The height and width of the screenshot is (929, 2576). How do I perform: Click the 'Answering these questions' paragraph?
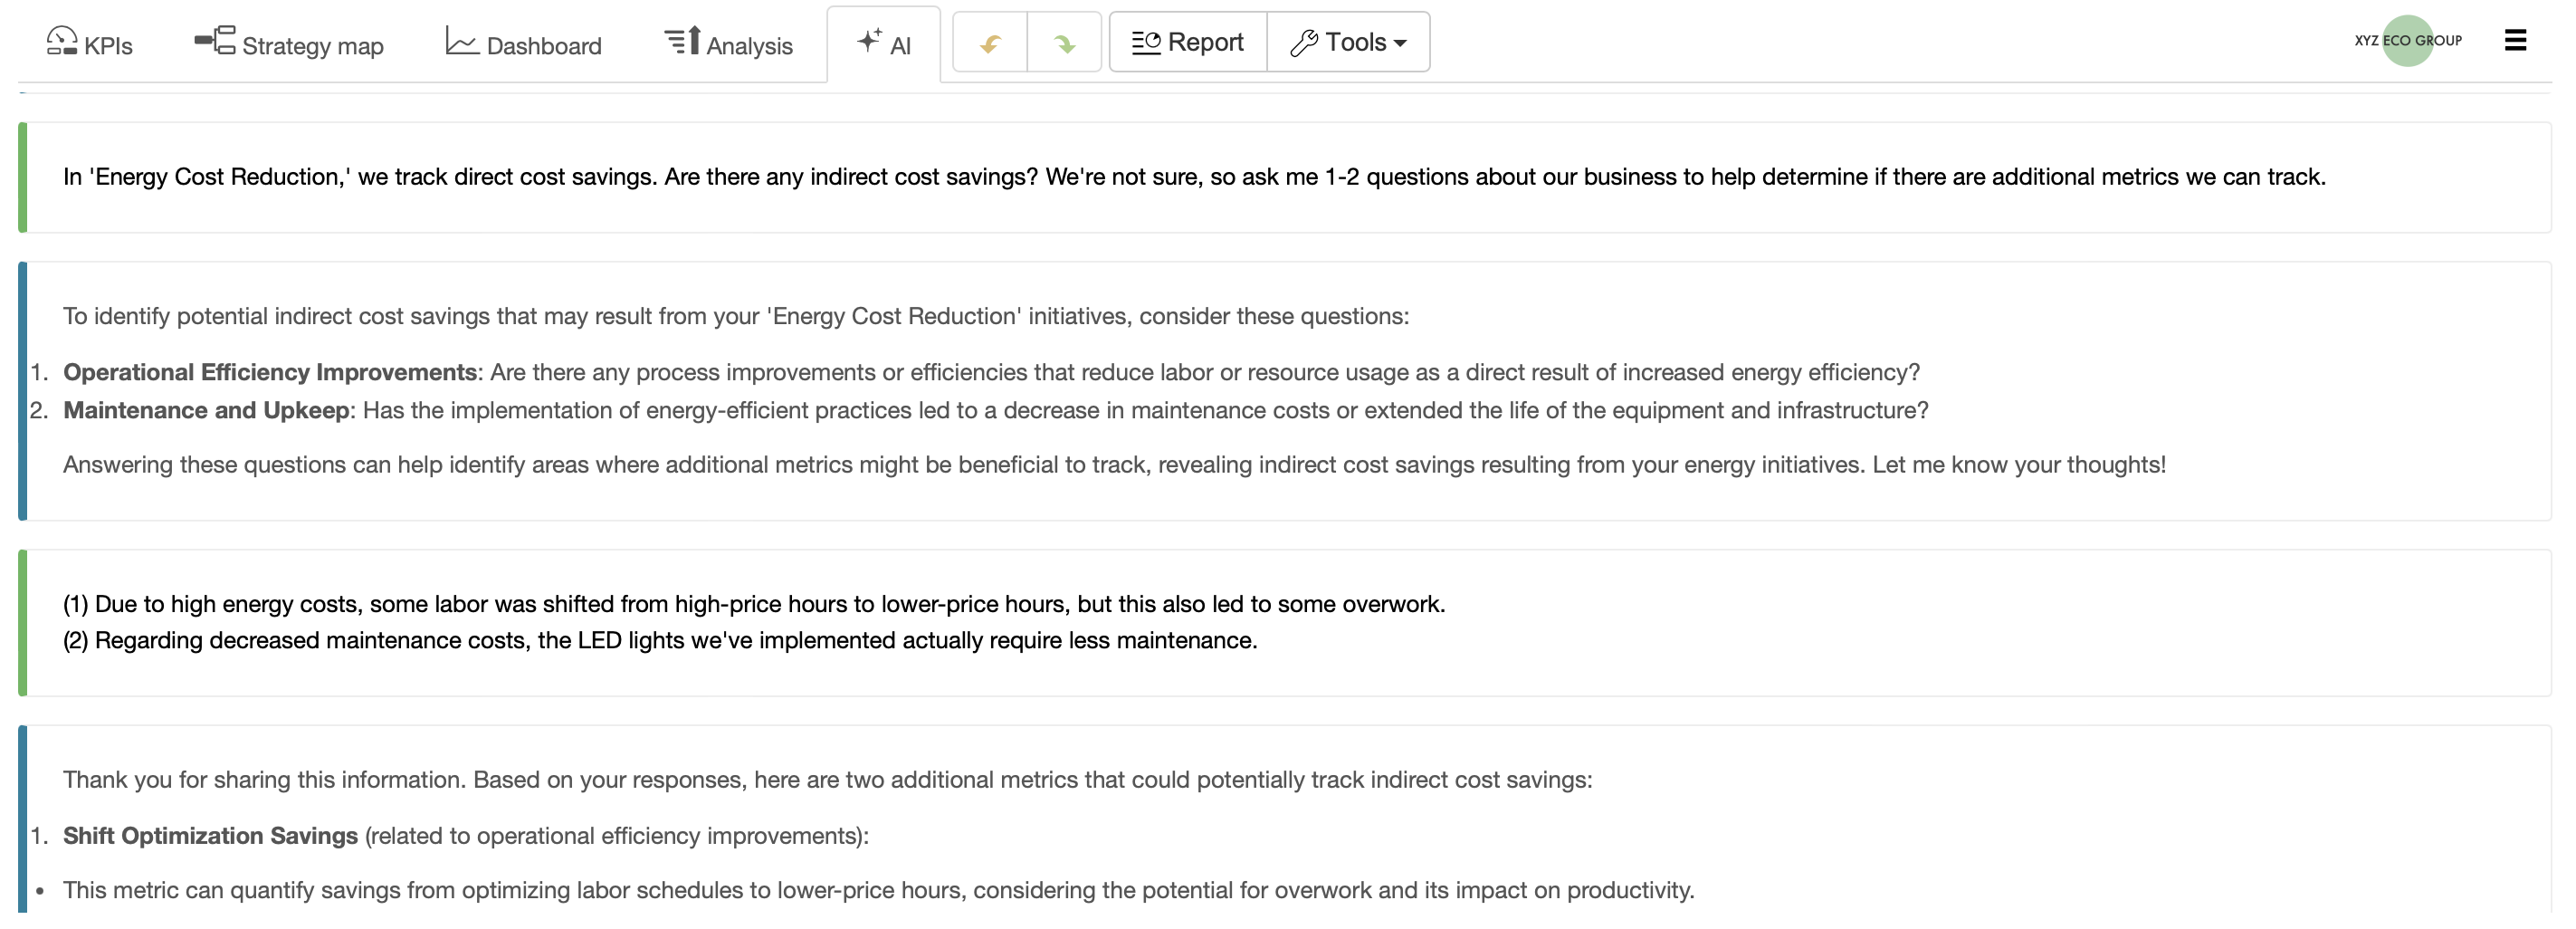(x=1114, y=465)
